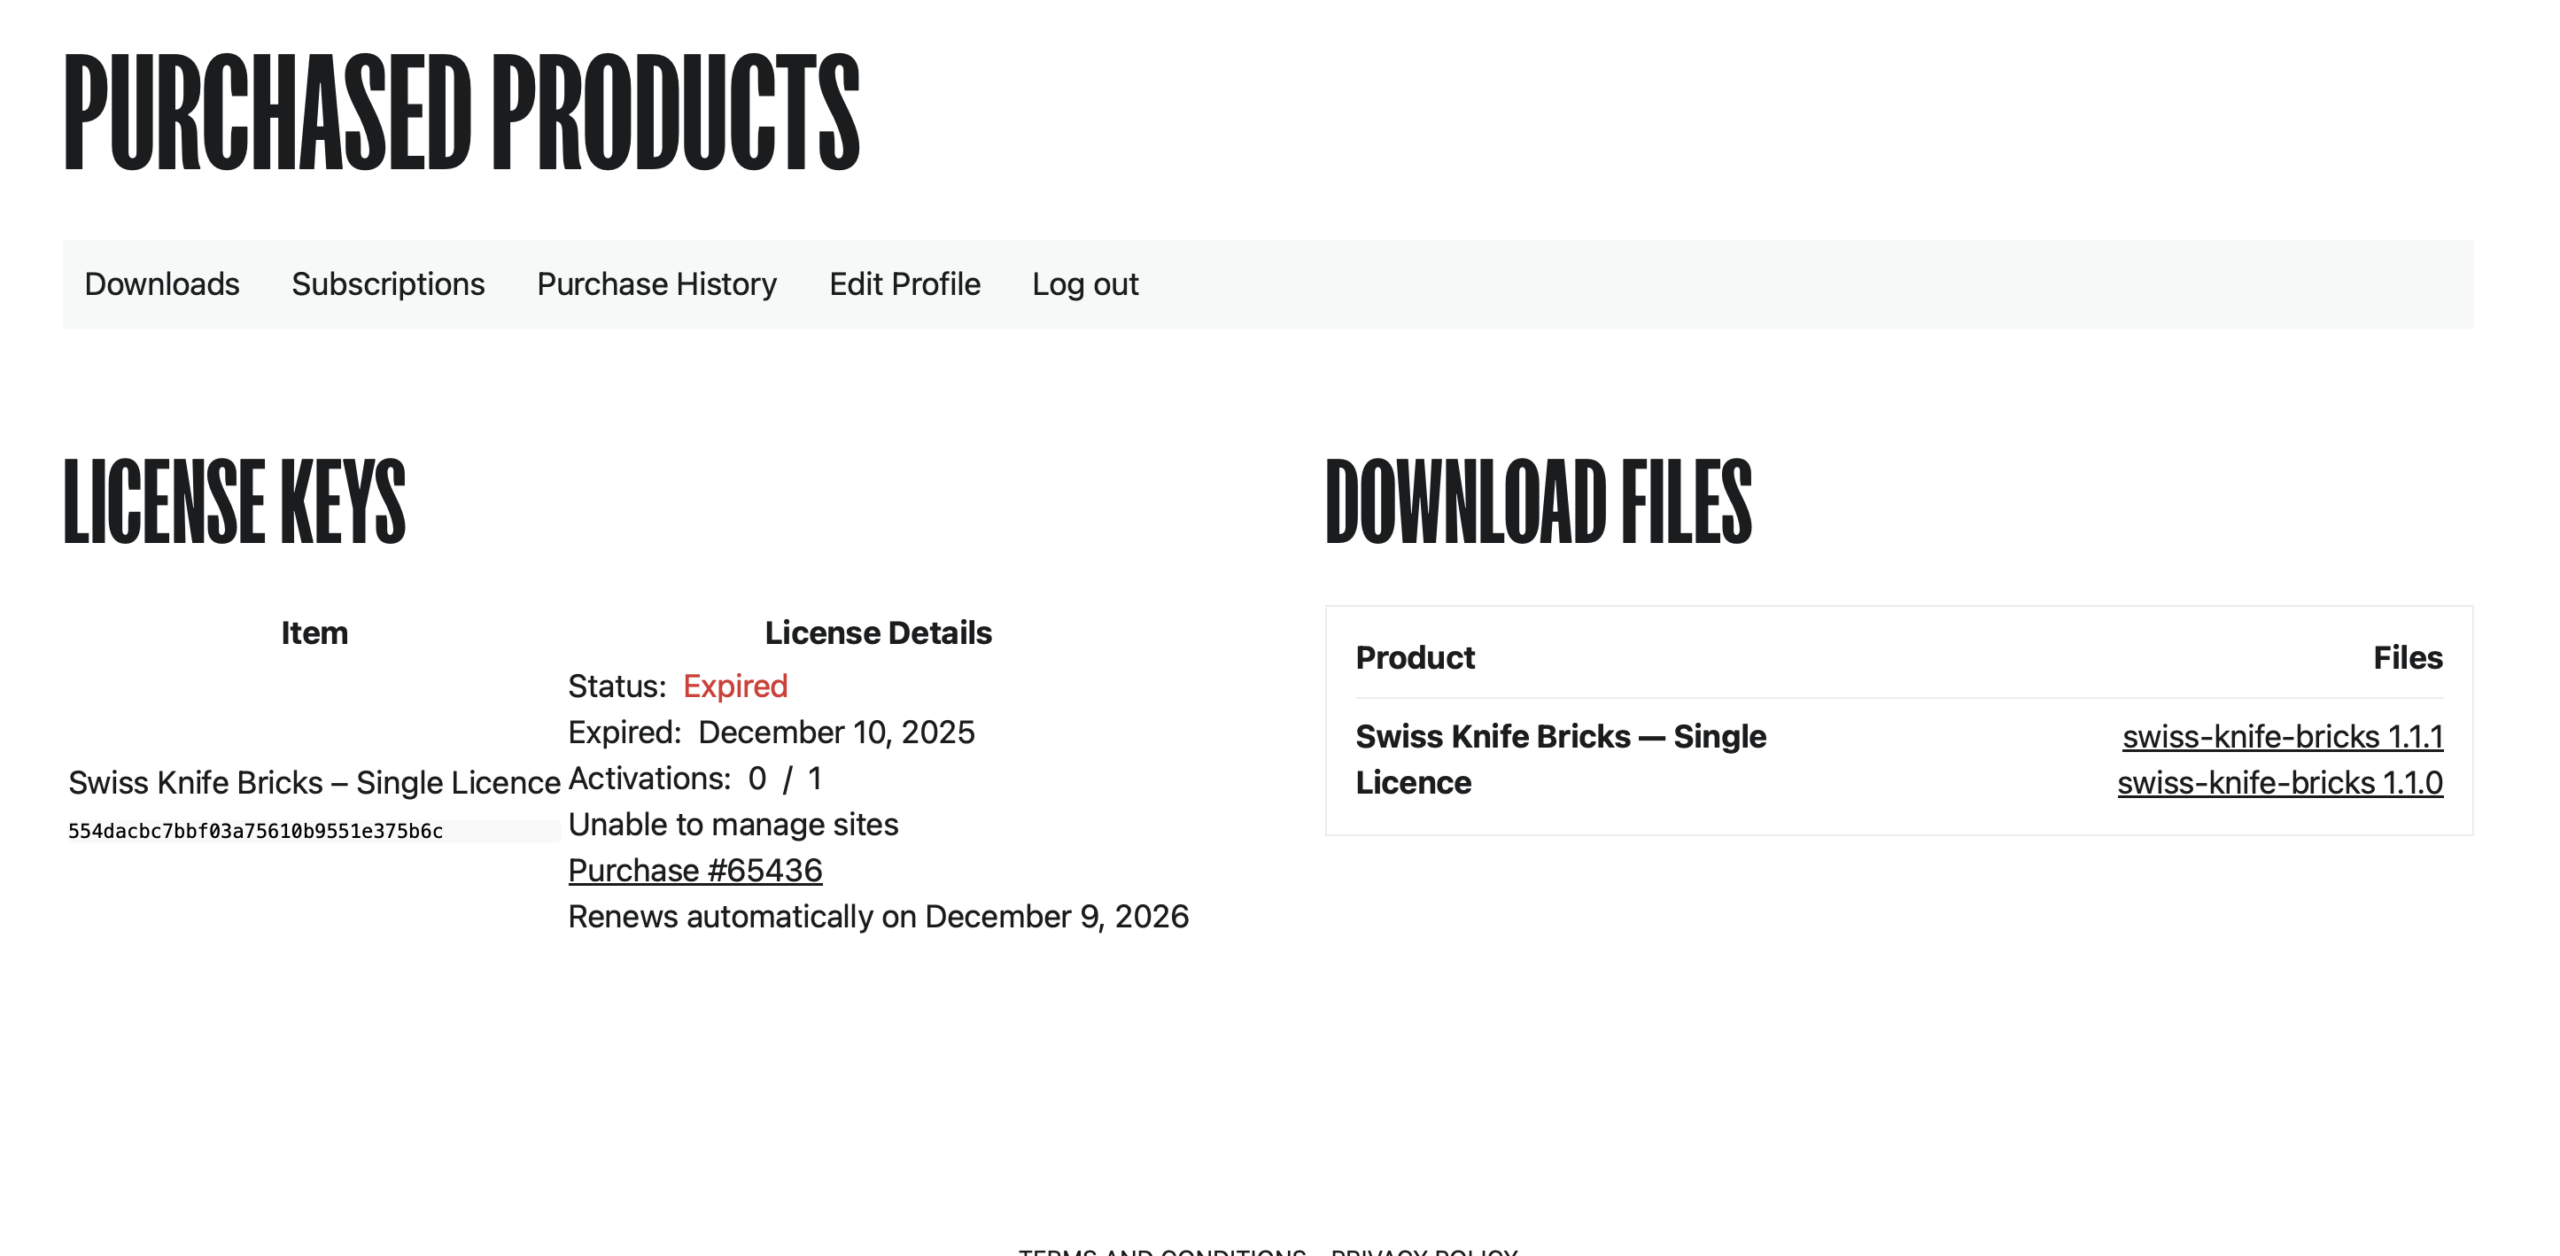Click the Renews automatically date line
The image size is (2560, 1256).
pyautogui.click(x=878, y=916)
